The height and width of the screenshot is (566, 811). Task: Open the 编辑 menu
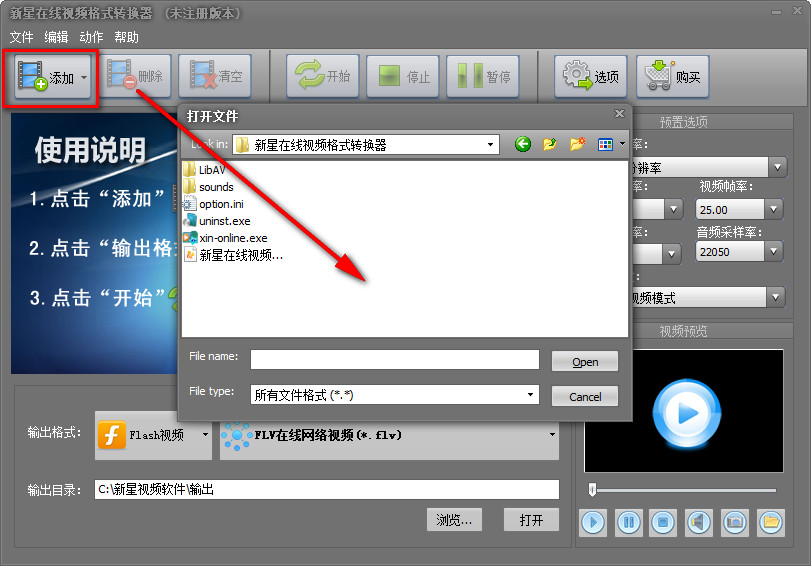click(x=56, y=37)
